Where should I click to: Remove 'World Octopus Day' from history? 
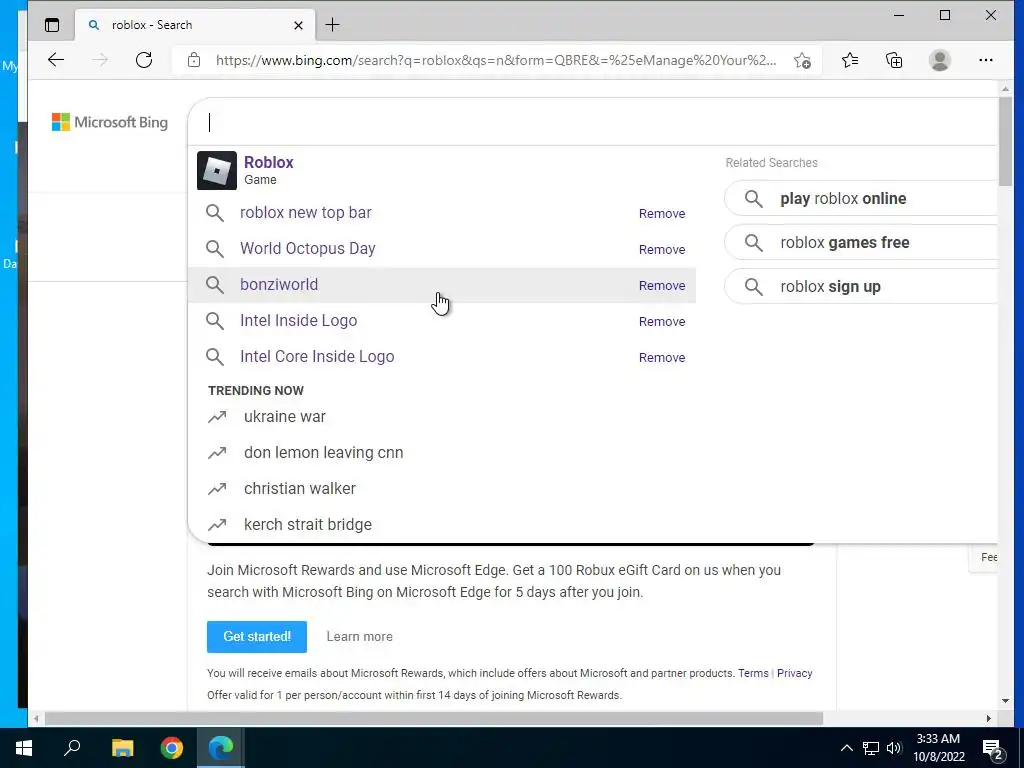click(662, 249)
